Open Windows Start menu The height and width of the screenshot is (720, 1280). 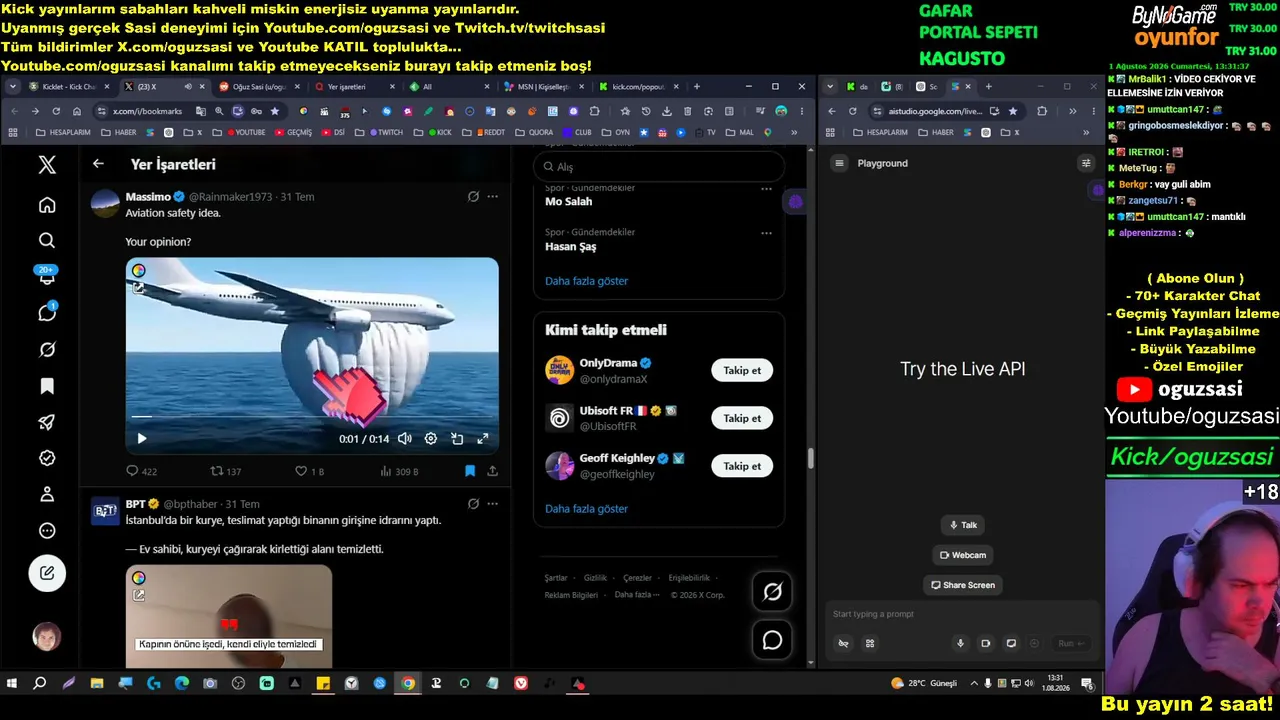coord(12,684)
